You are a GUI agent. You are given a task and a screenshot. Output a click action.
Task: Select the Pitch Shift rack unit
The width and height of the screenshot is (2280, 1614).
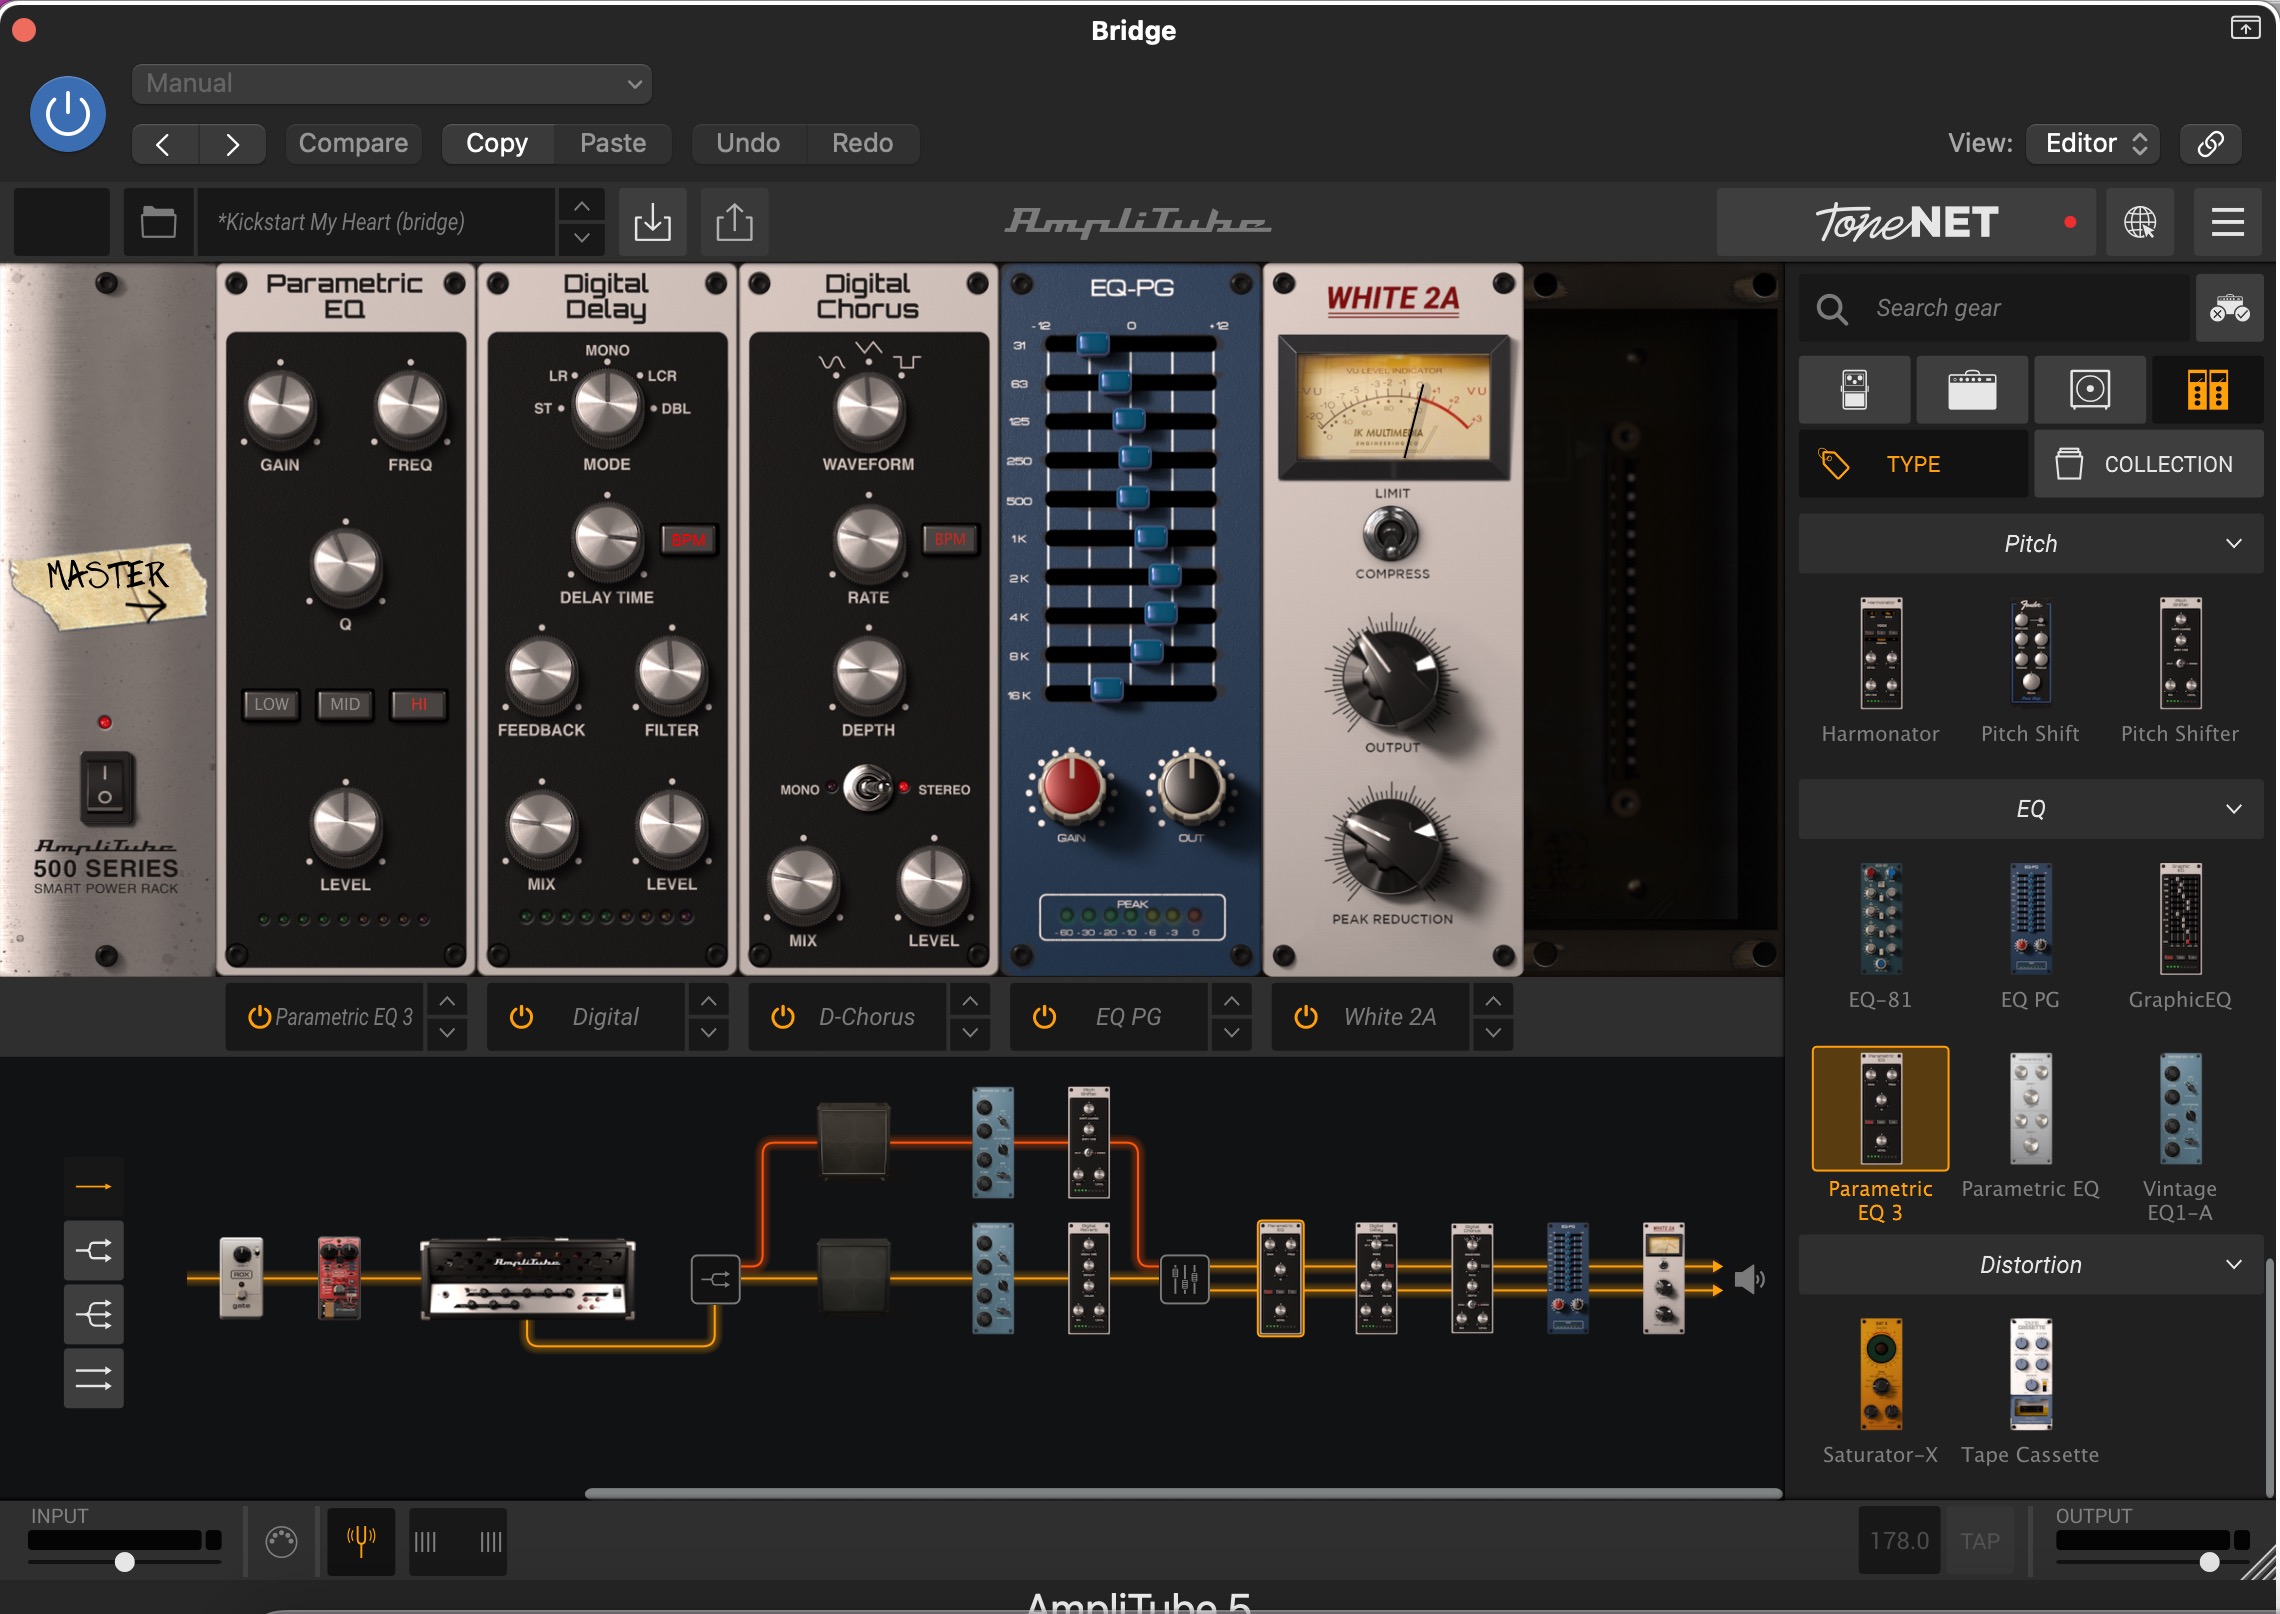[x=2030, y=652]
